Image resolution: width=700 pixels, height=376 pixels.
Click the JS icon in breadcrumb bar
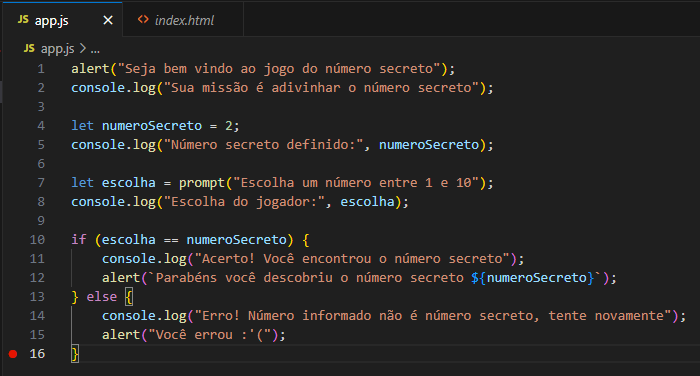pyautogui.click(x=29, y=48)
